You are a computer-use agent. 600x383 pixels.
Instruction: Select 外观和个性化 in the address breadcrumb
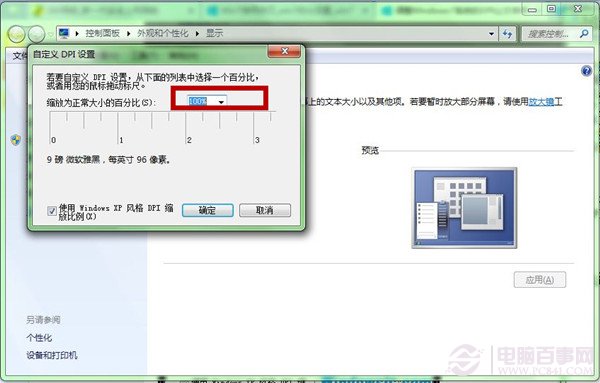163,33
